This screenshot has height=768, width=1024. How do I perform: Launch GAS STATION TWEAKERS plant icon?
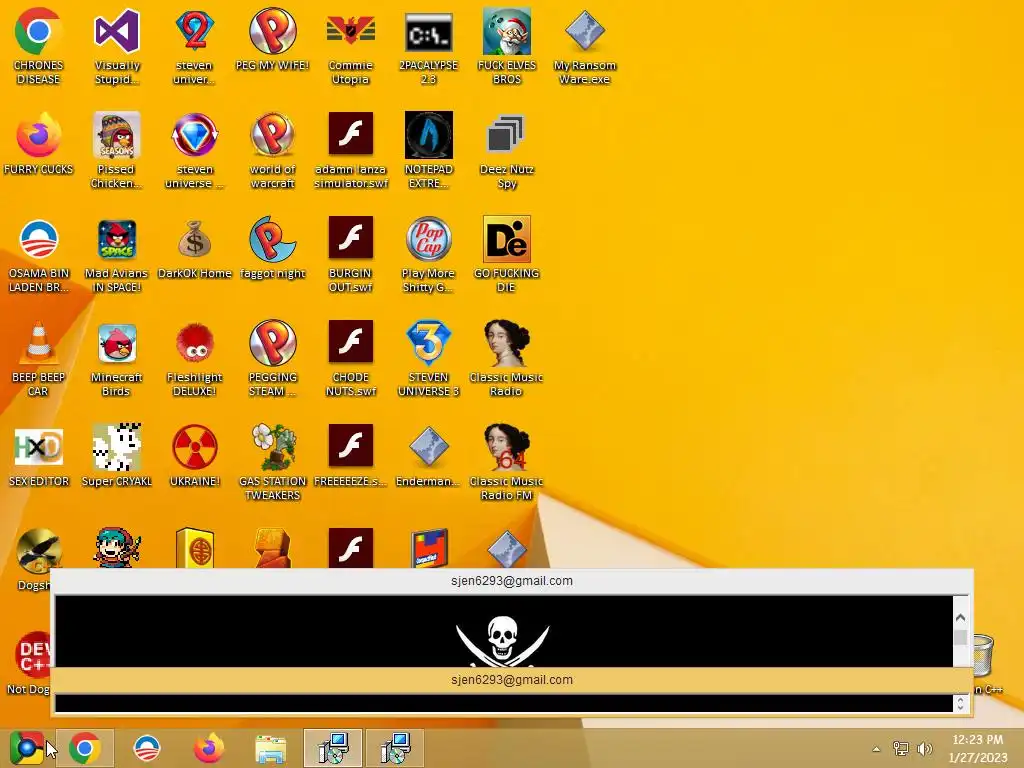point(272,447)
